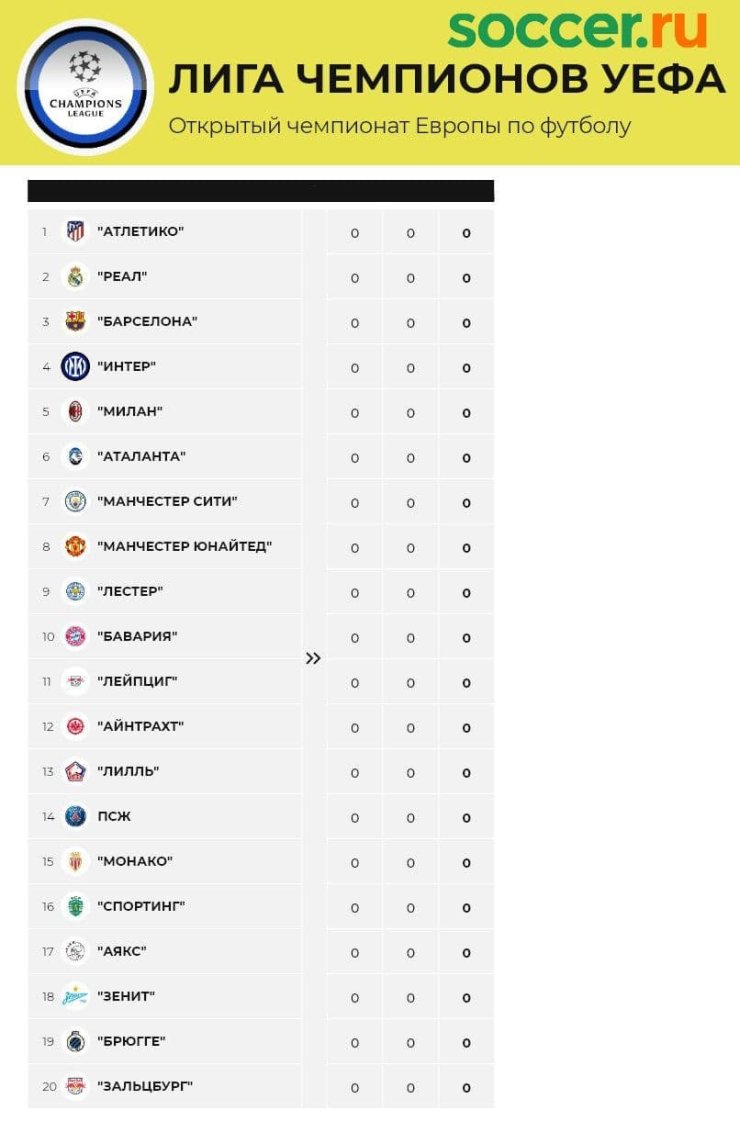Click the black table header bar
Viewport: 740px width, 1133px height.
pos(261,191)
